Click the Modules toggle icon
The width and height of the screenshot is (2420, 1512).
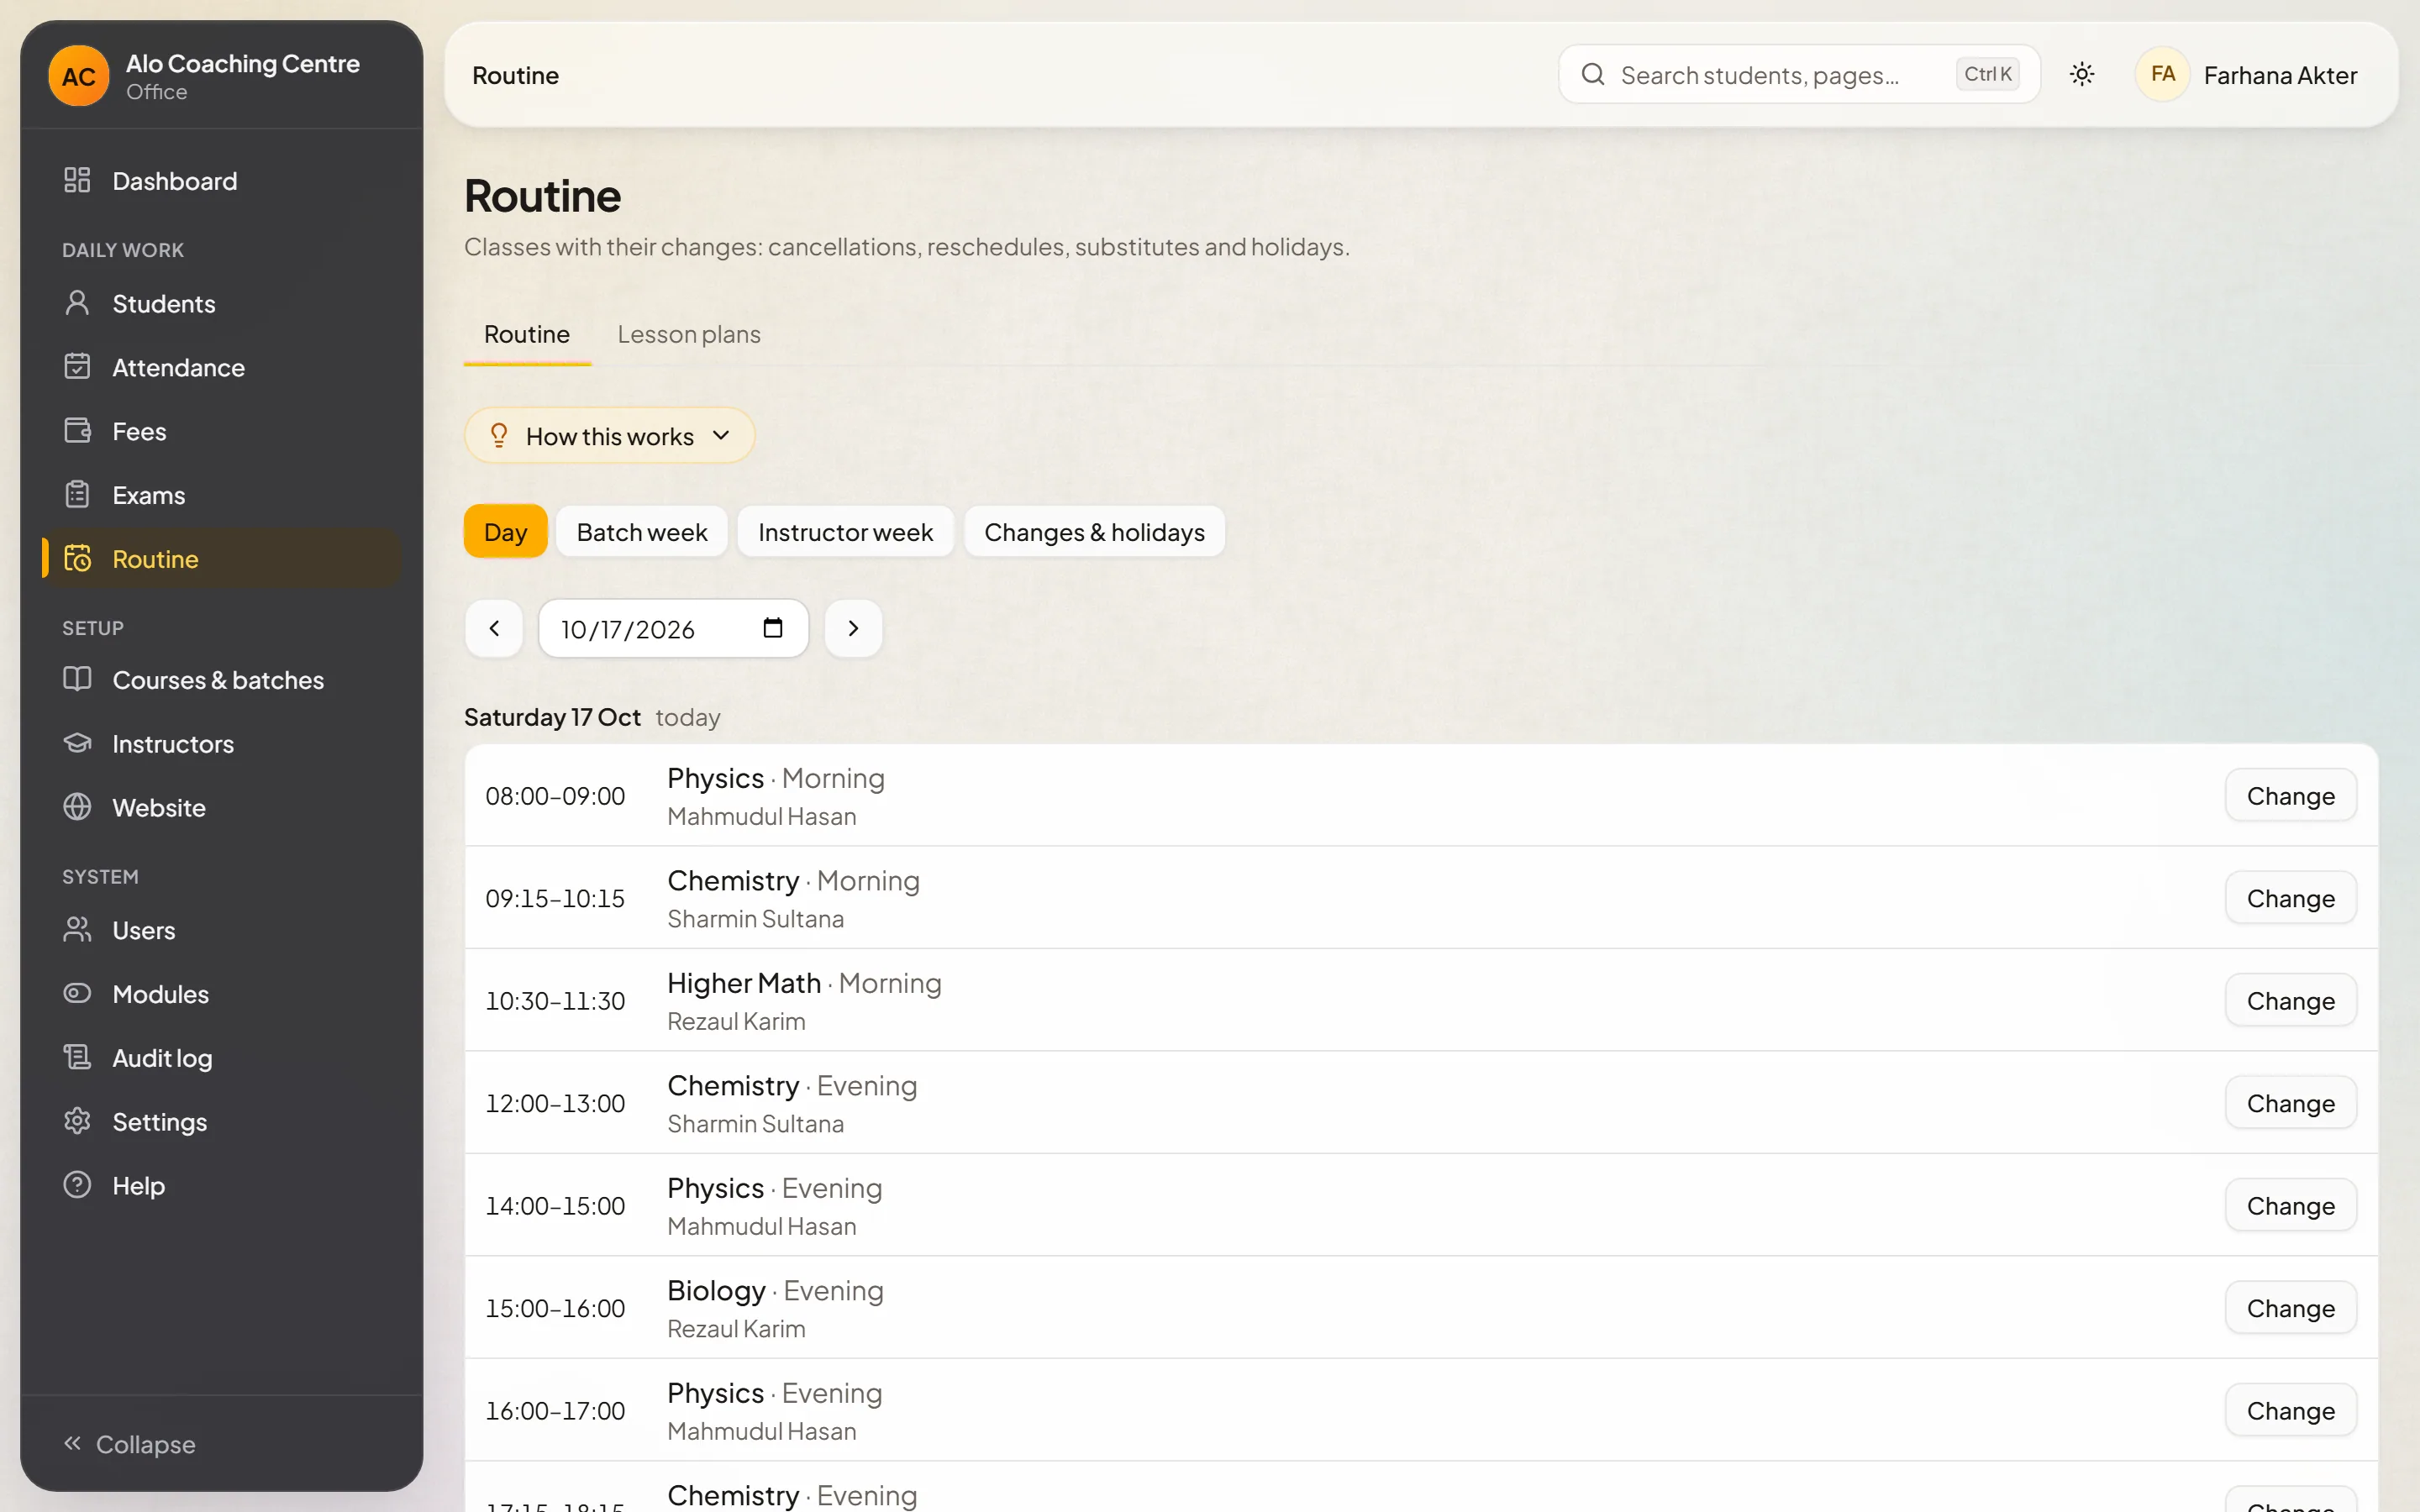(x=77, y=993)
